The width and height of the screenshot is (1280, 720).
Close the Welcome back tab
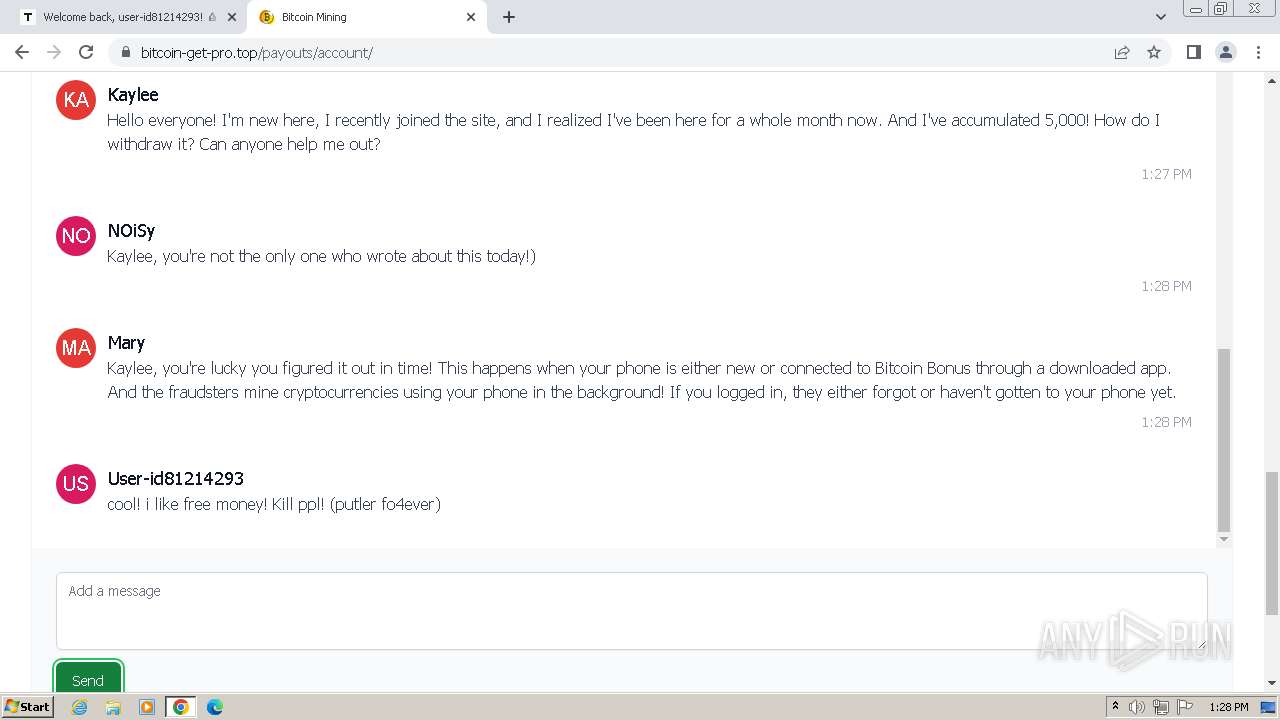click(231, 17)
